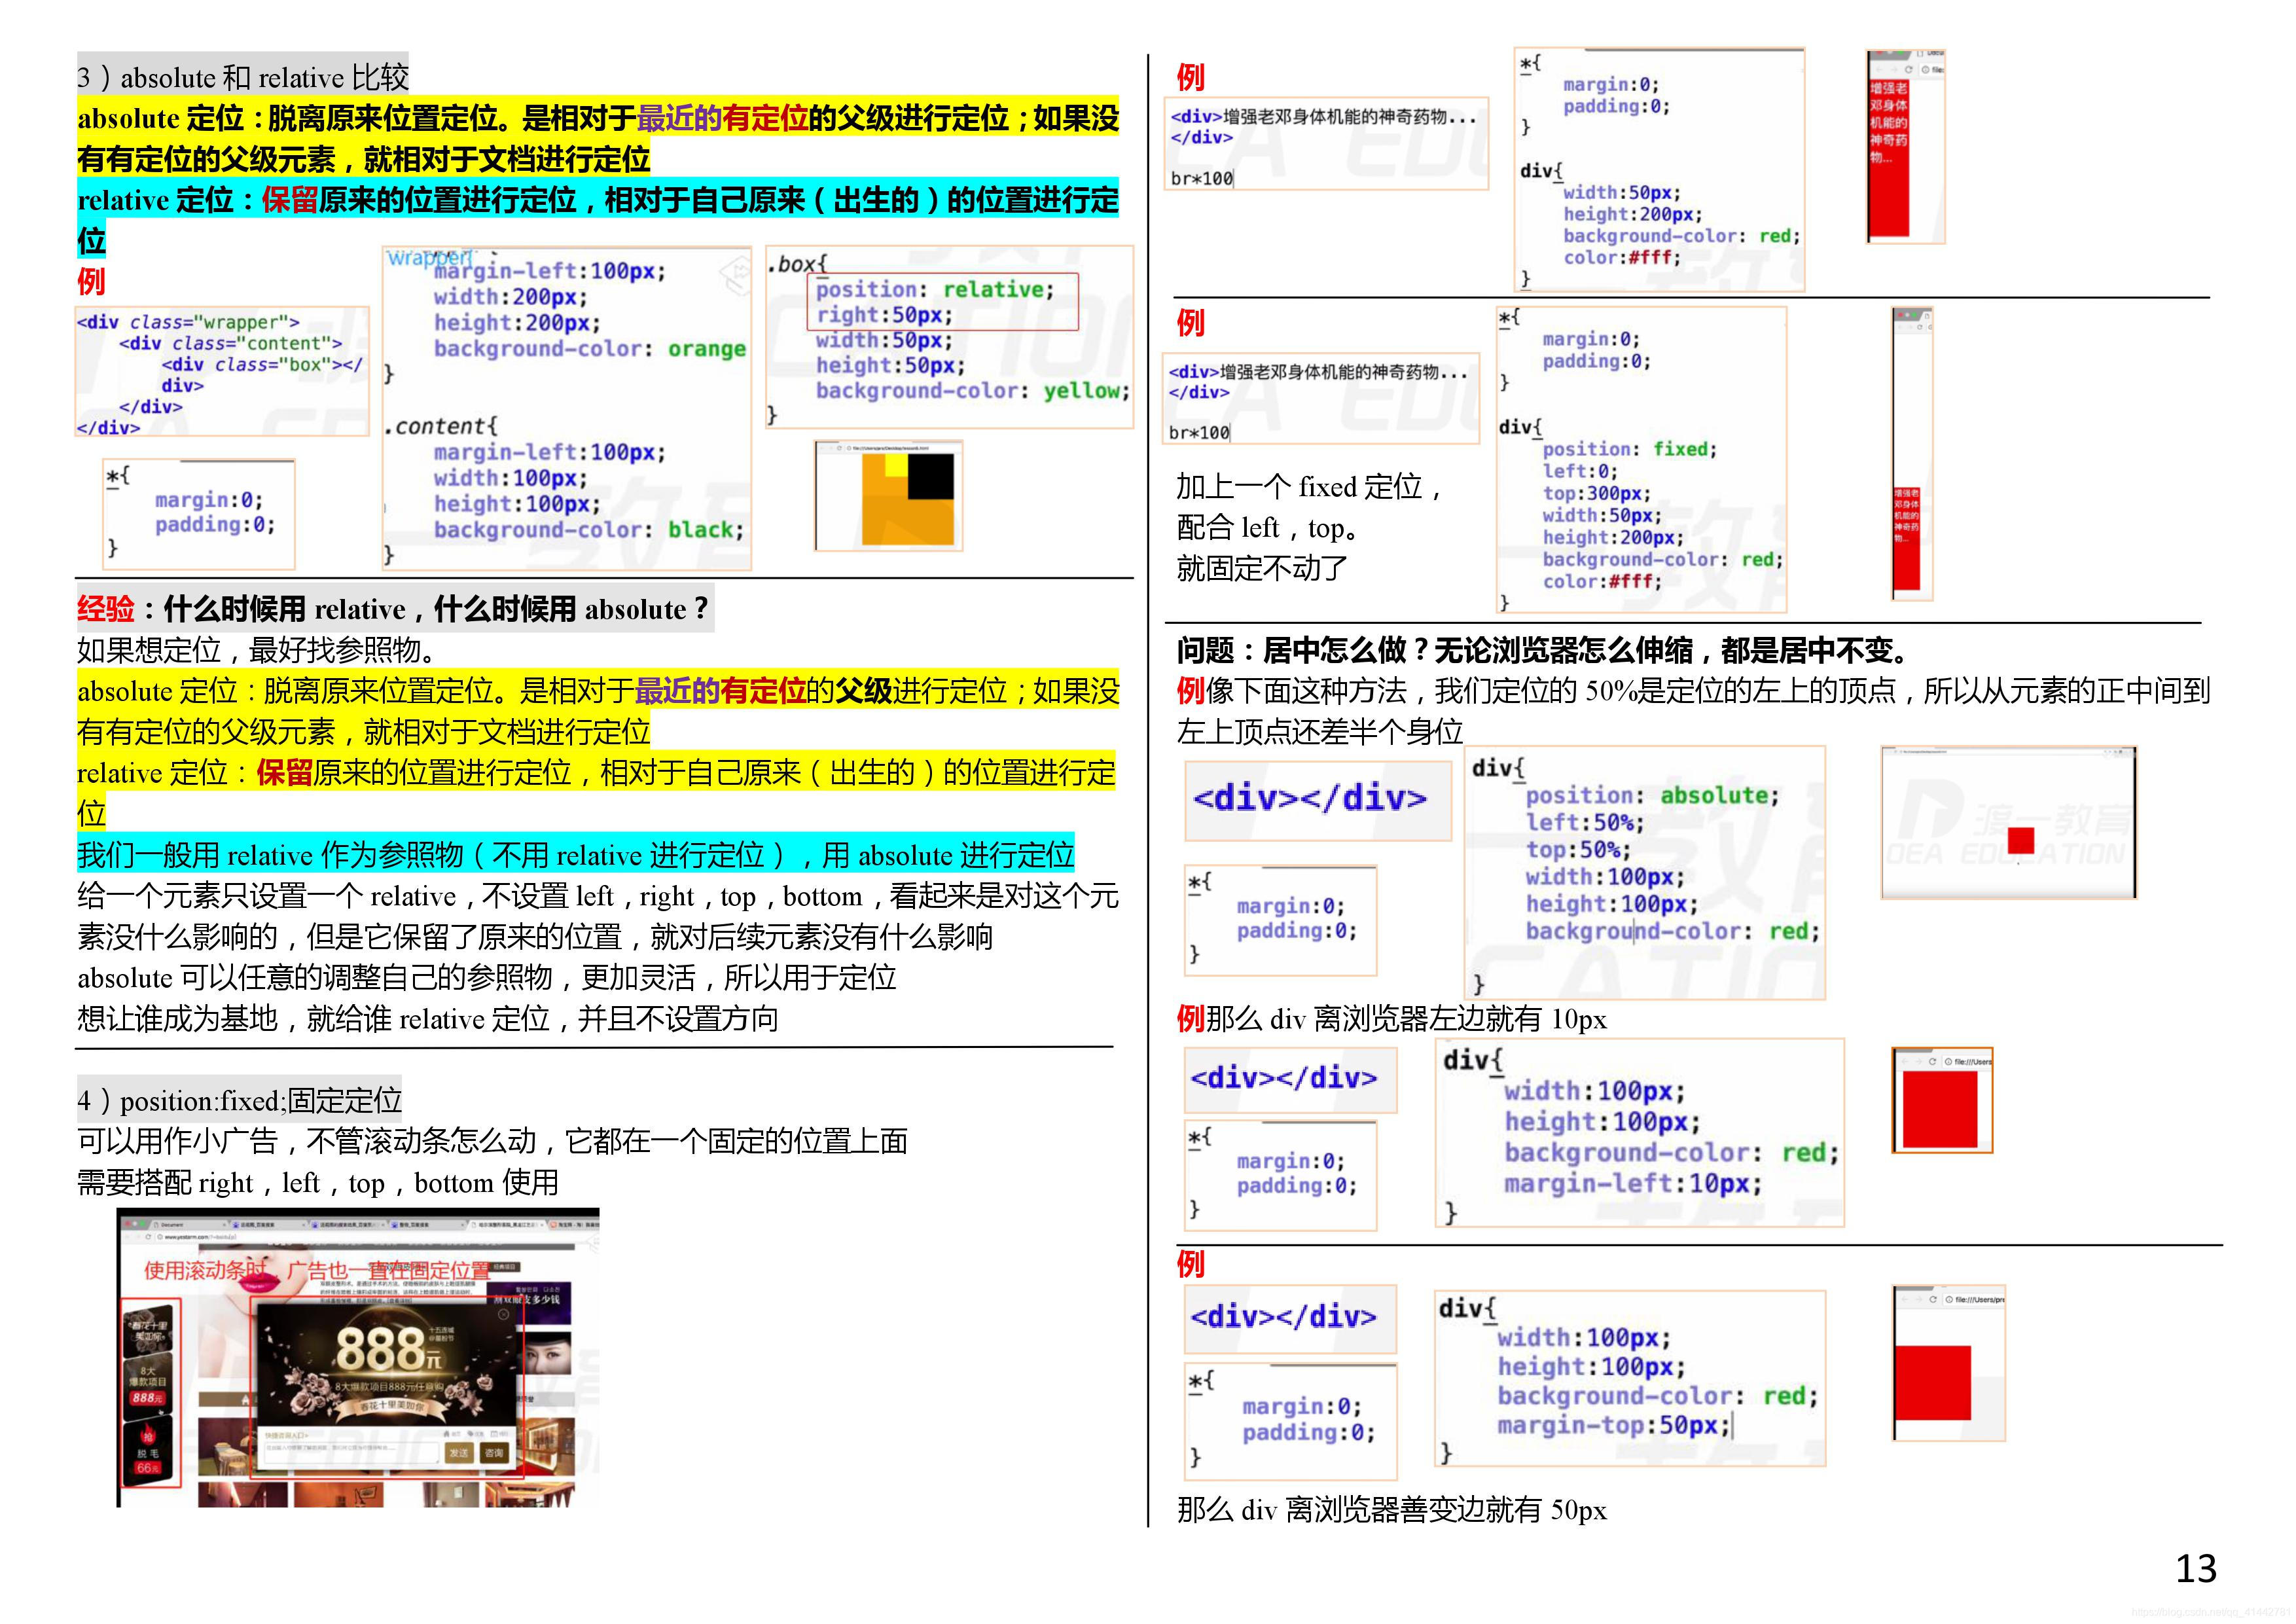
Task: Click the 4）position:fixed heading
Action: pos(240,1100)
